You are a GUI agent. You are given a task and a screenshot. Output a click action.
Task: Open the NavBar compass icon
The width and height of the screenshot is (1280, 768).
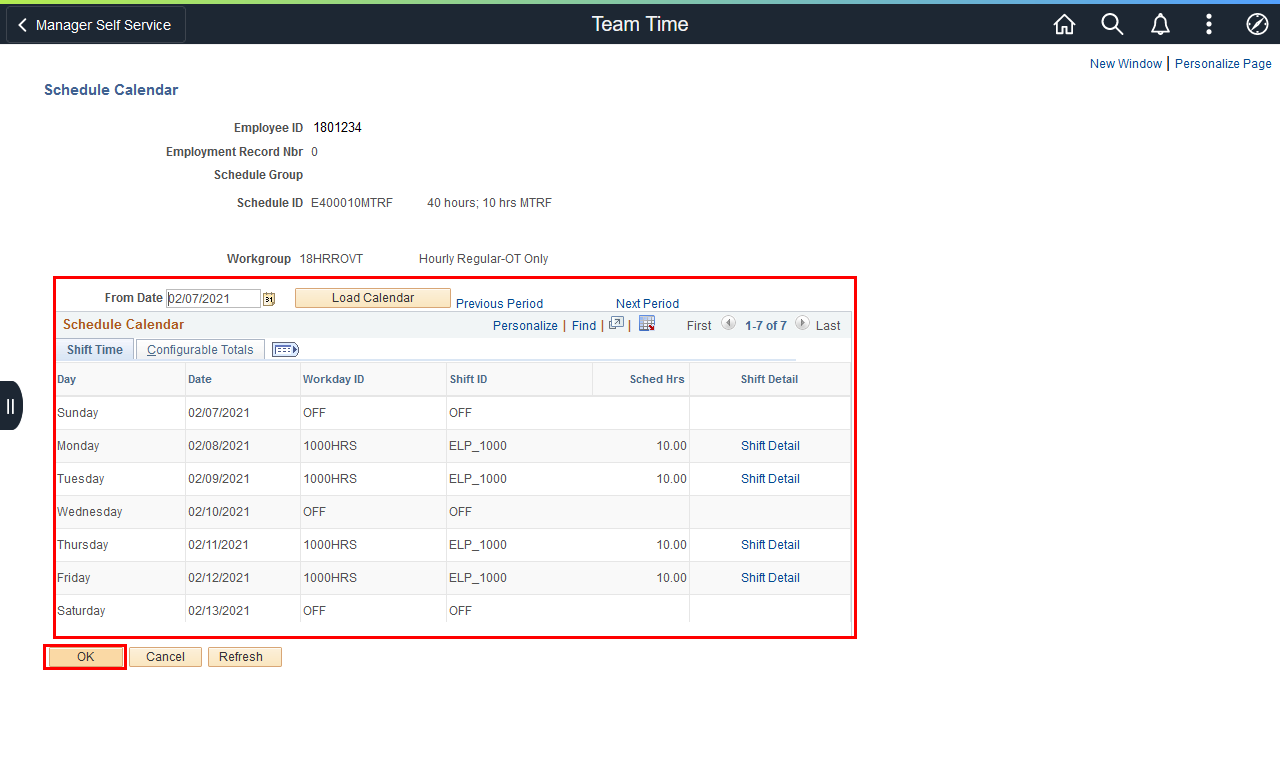(1257, 24)
